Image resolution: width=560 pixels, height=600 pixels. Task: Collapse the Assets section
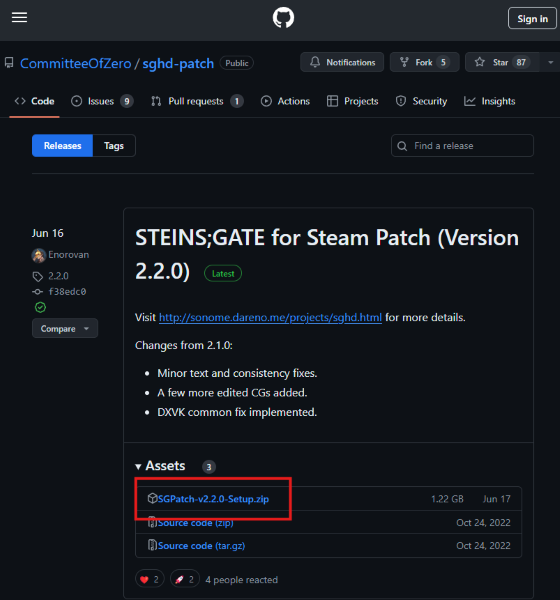160,466
